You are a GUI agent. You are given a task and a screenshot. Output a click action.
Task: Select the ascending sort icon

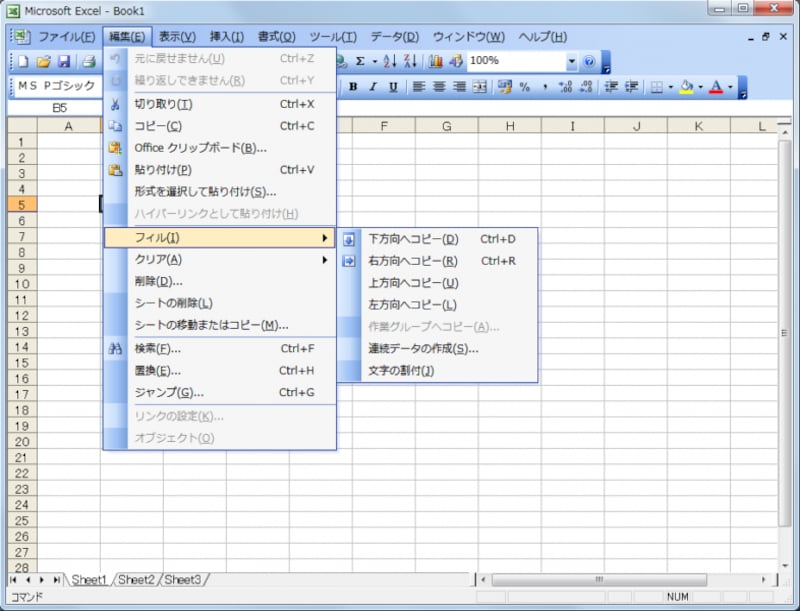pos(392,61)
